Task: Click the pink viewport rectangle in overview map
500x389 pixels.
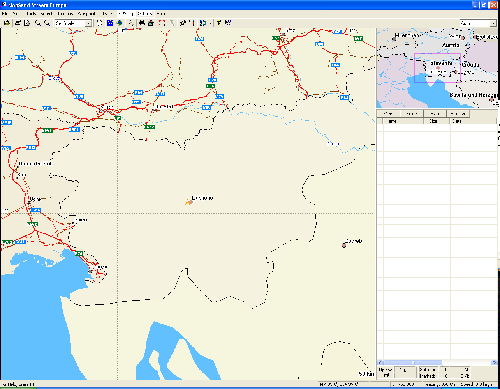Action: pyautogui.click(x=437, y=68)
